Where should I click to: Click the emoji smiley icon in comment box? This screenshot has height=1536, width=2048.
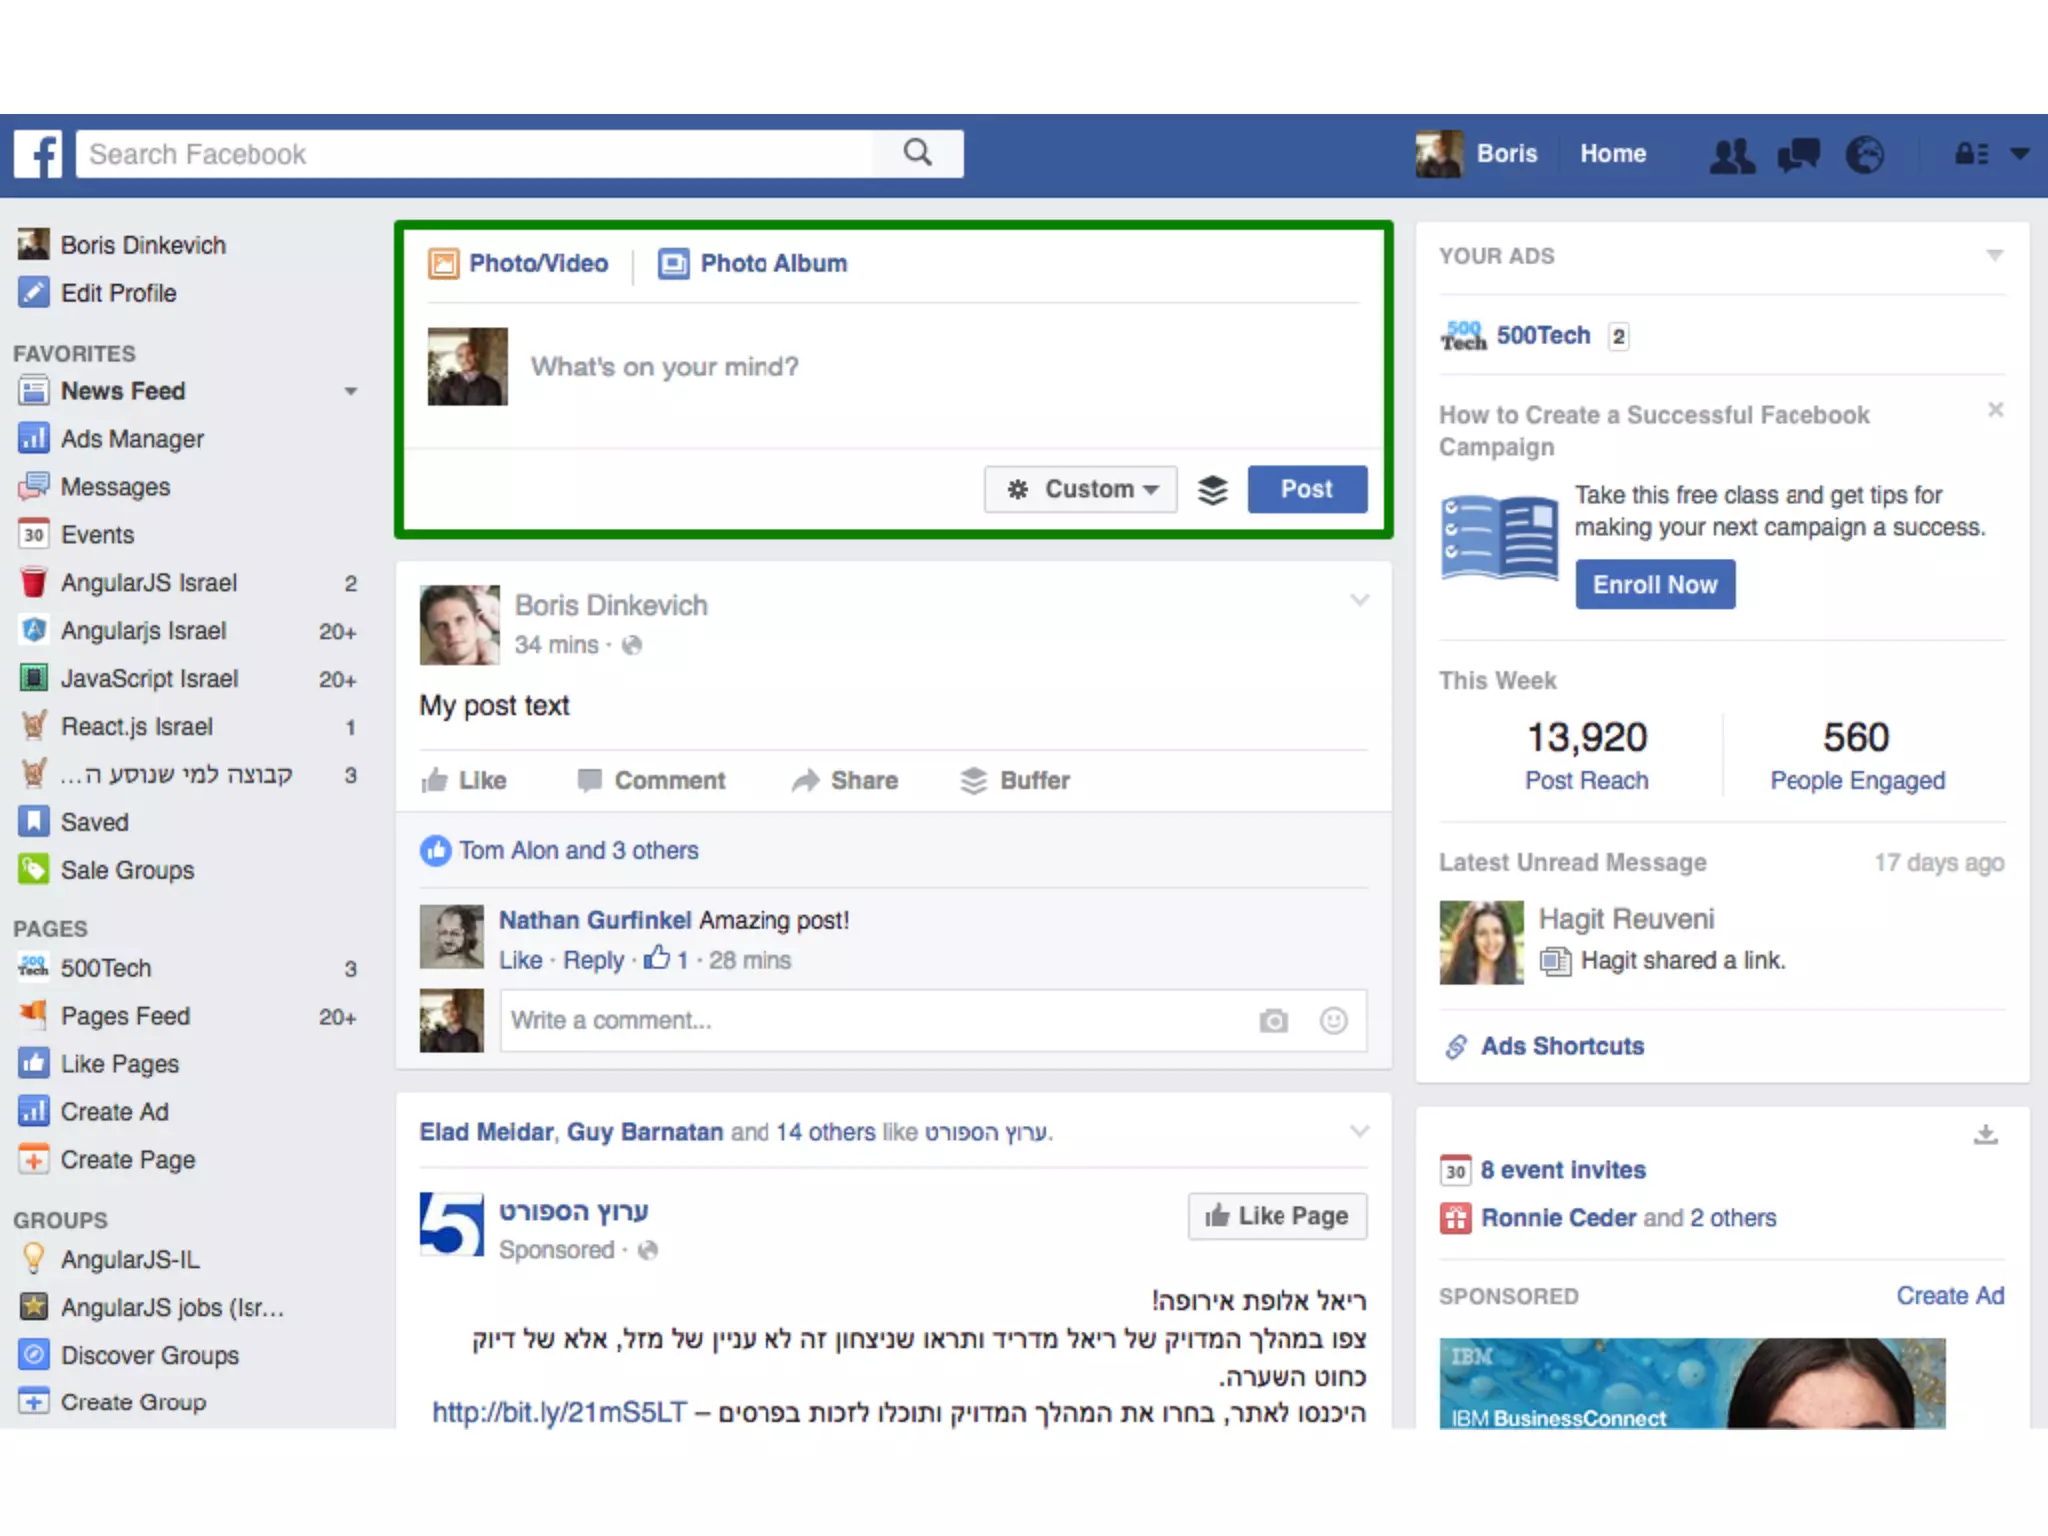[x=1334, y=1021]
